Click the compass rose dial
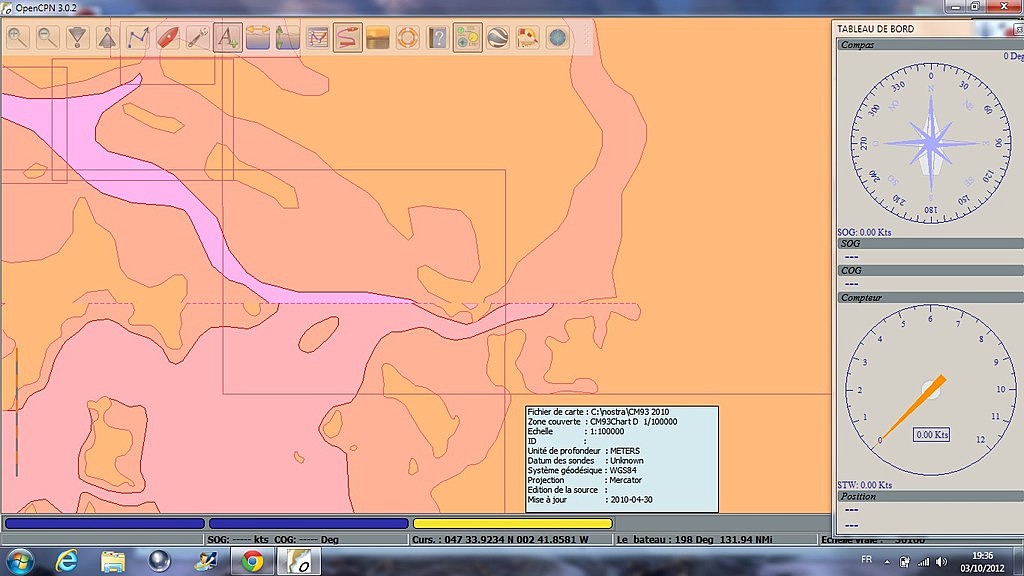Screen dimensions: 1024x576 tap(931, 143)
